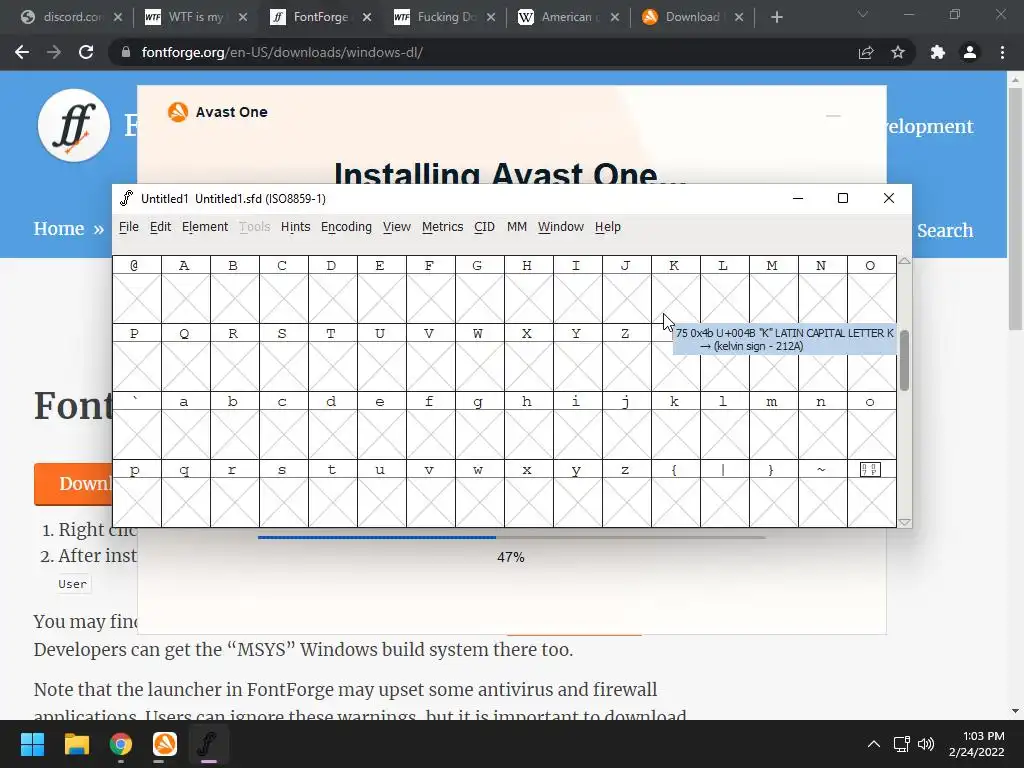Share this page via address bar icon

pyautogui.click(x=866, y=52)
